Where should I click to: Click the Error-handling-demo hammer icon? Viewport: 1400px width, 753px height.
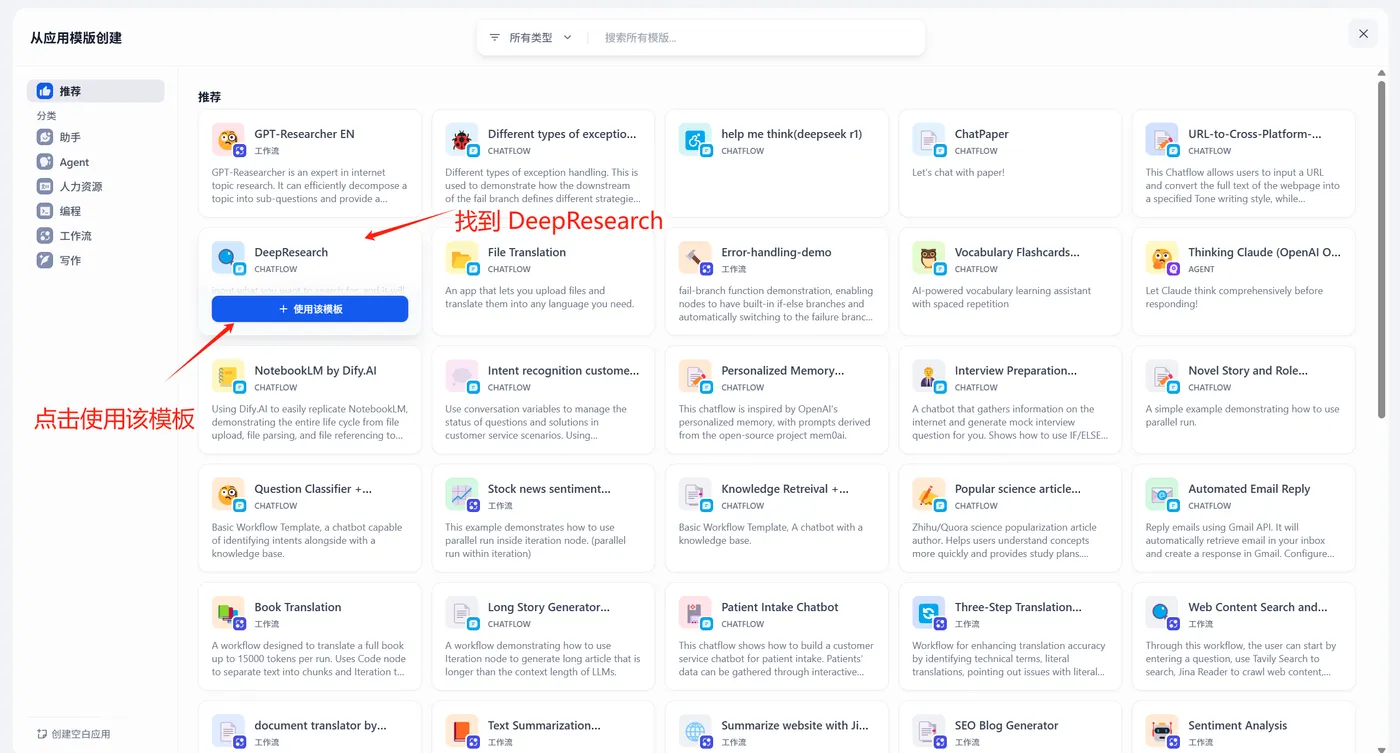click(695, 257)
